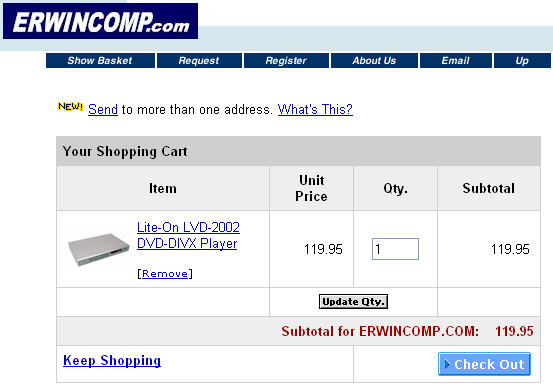The image size is (553, 389).
Task: Click the ERWINCOMP.COM subtotal amount
Action: pos(514,331)
